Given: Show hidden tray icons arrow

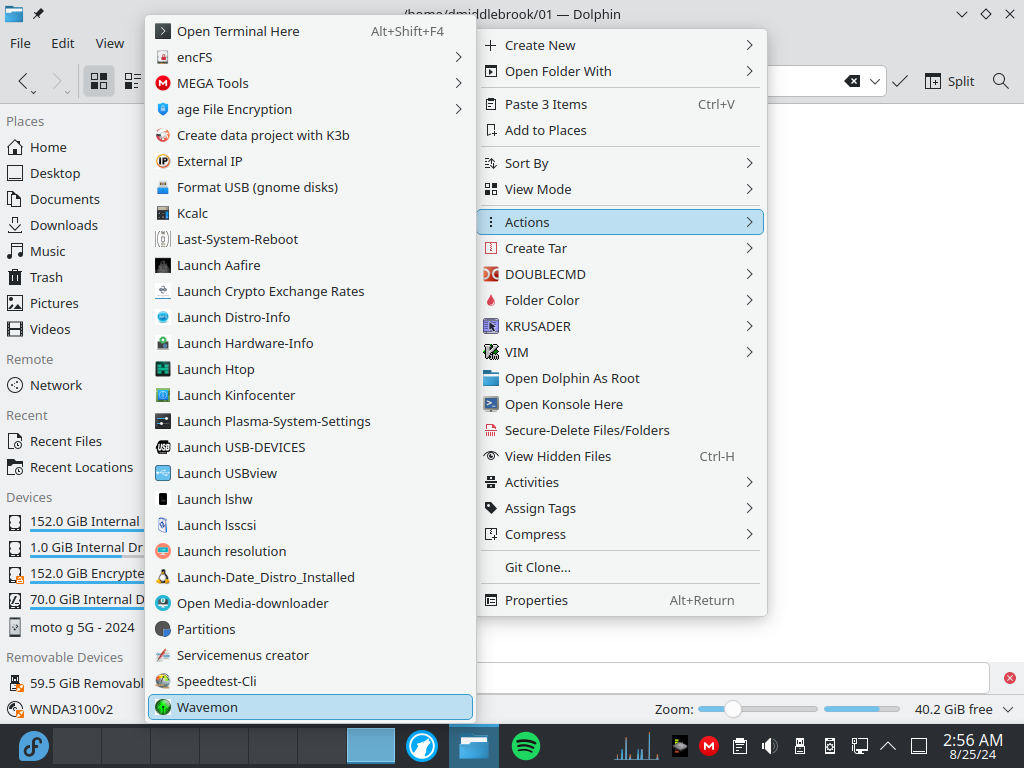Looking at the screenshot, I should pyautogui.click(x=888, y=746).
